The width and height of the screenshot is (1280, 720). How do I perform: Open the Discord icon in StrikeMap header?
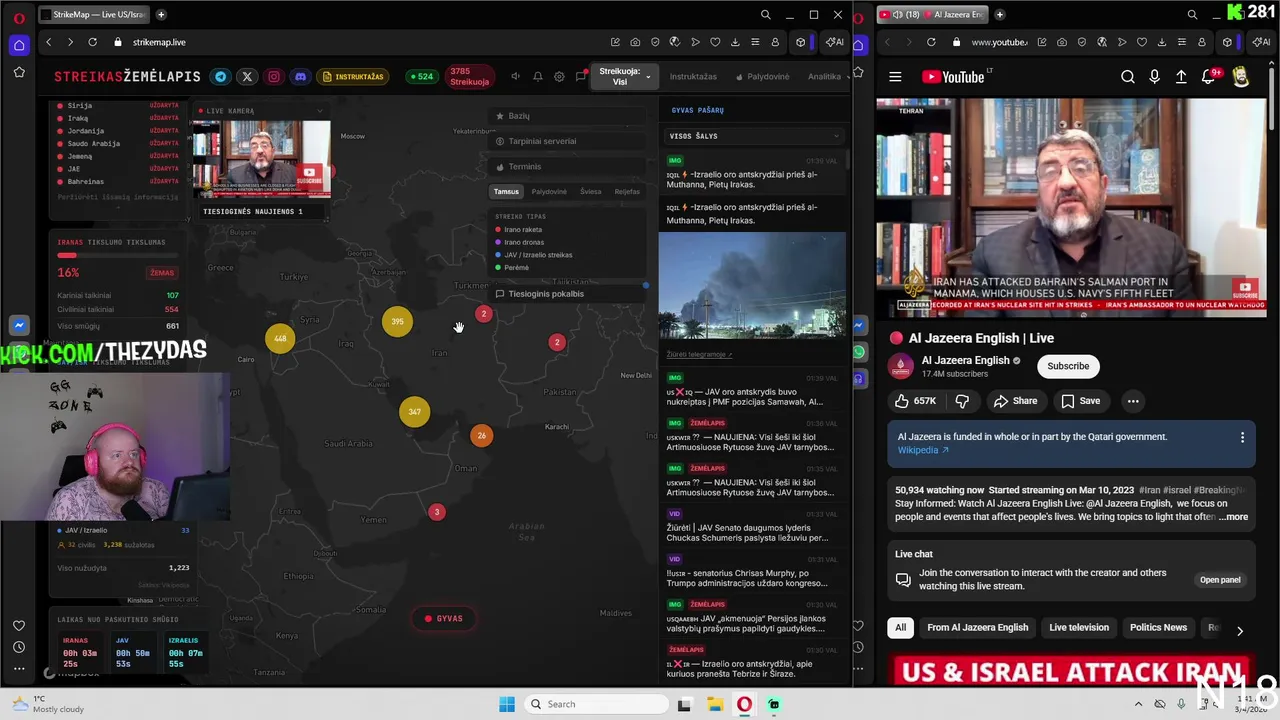300,77
